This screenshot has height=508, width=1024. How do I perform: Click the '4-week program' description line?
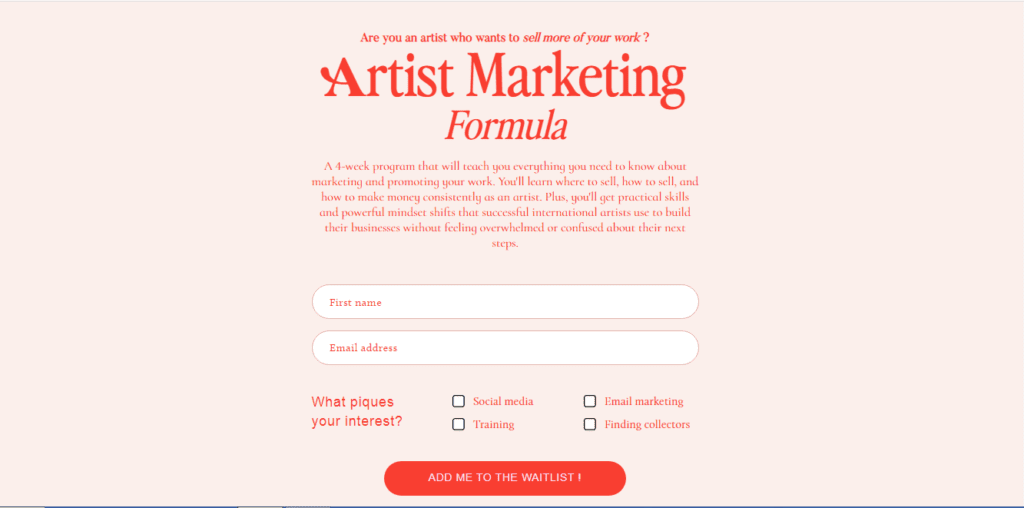505,166
